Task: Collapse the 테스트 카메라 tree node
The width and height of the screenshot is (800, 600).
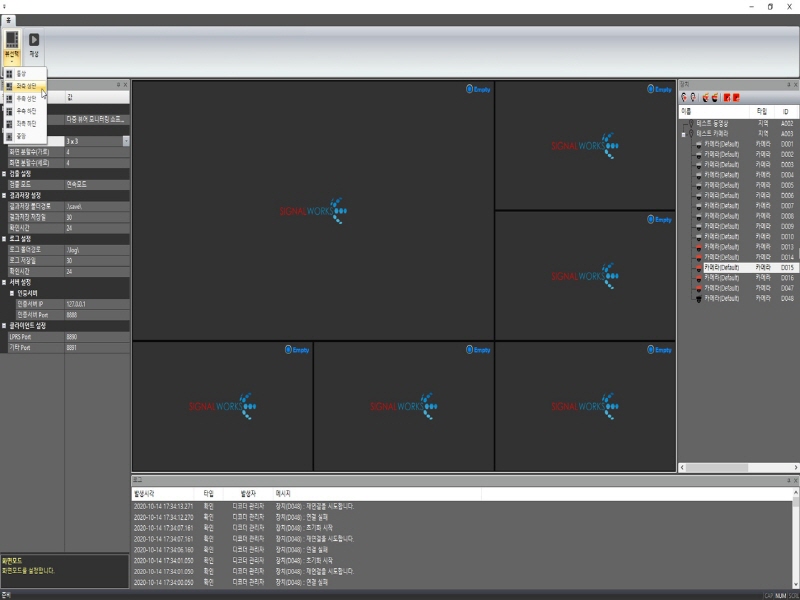Action: point(684,134)
